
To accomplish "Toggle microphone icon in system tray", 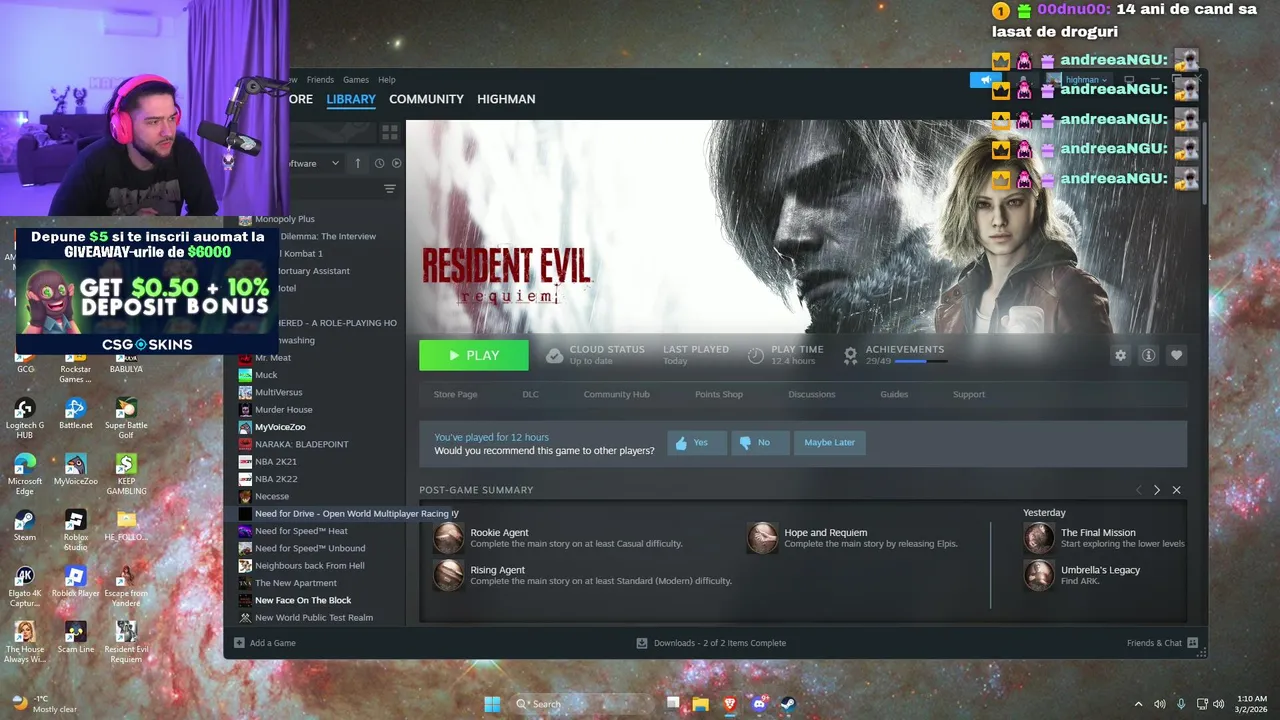I will (x=1181, y=704).
